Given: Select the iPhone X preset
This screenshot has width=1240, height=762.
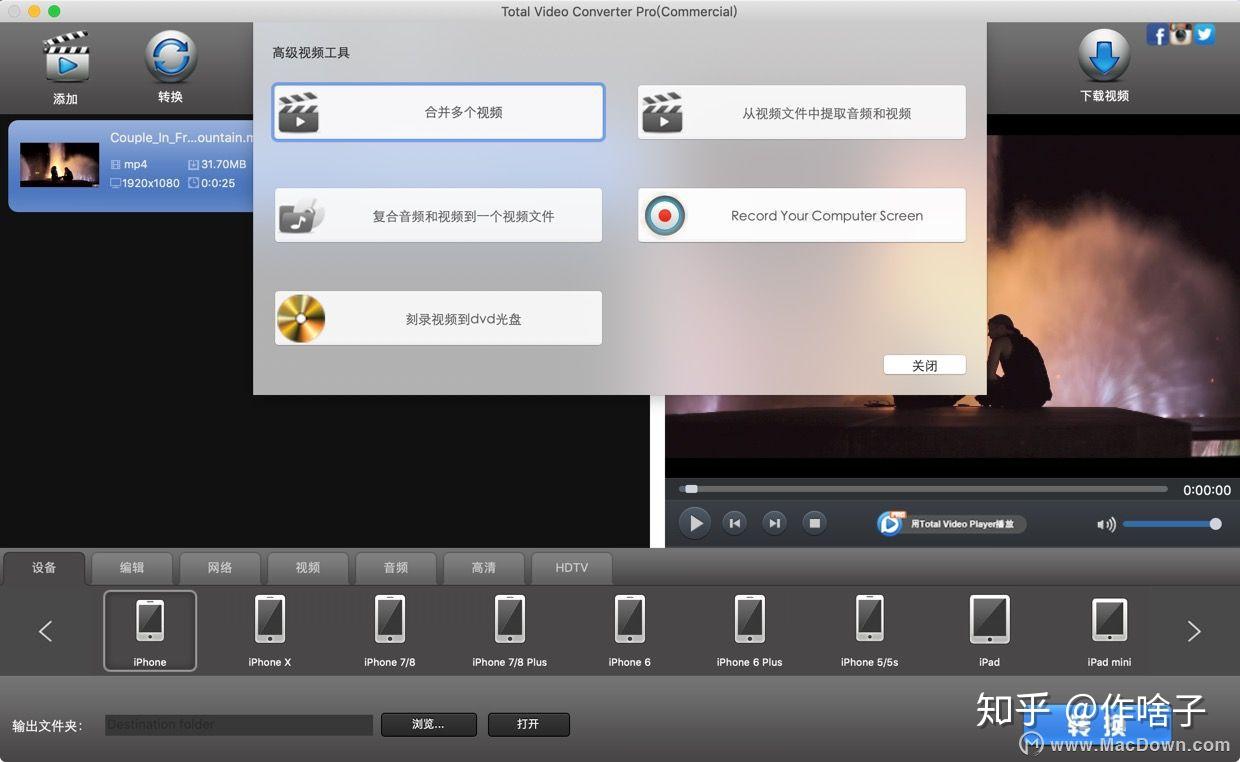Looking at the screenshot, I should [x=270, y=631].
